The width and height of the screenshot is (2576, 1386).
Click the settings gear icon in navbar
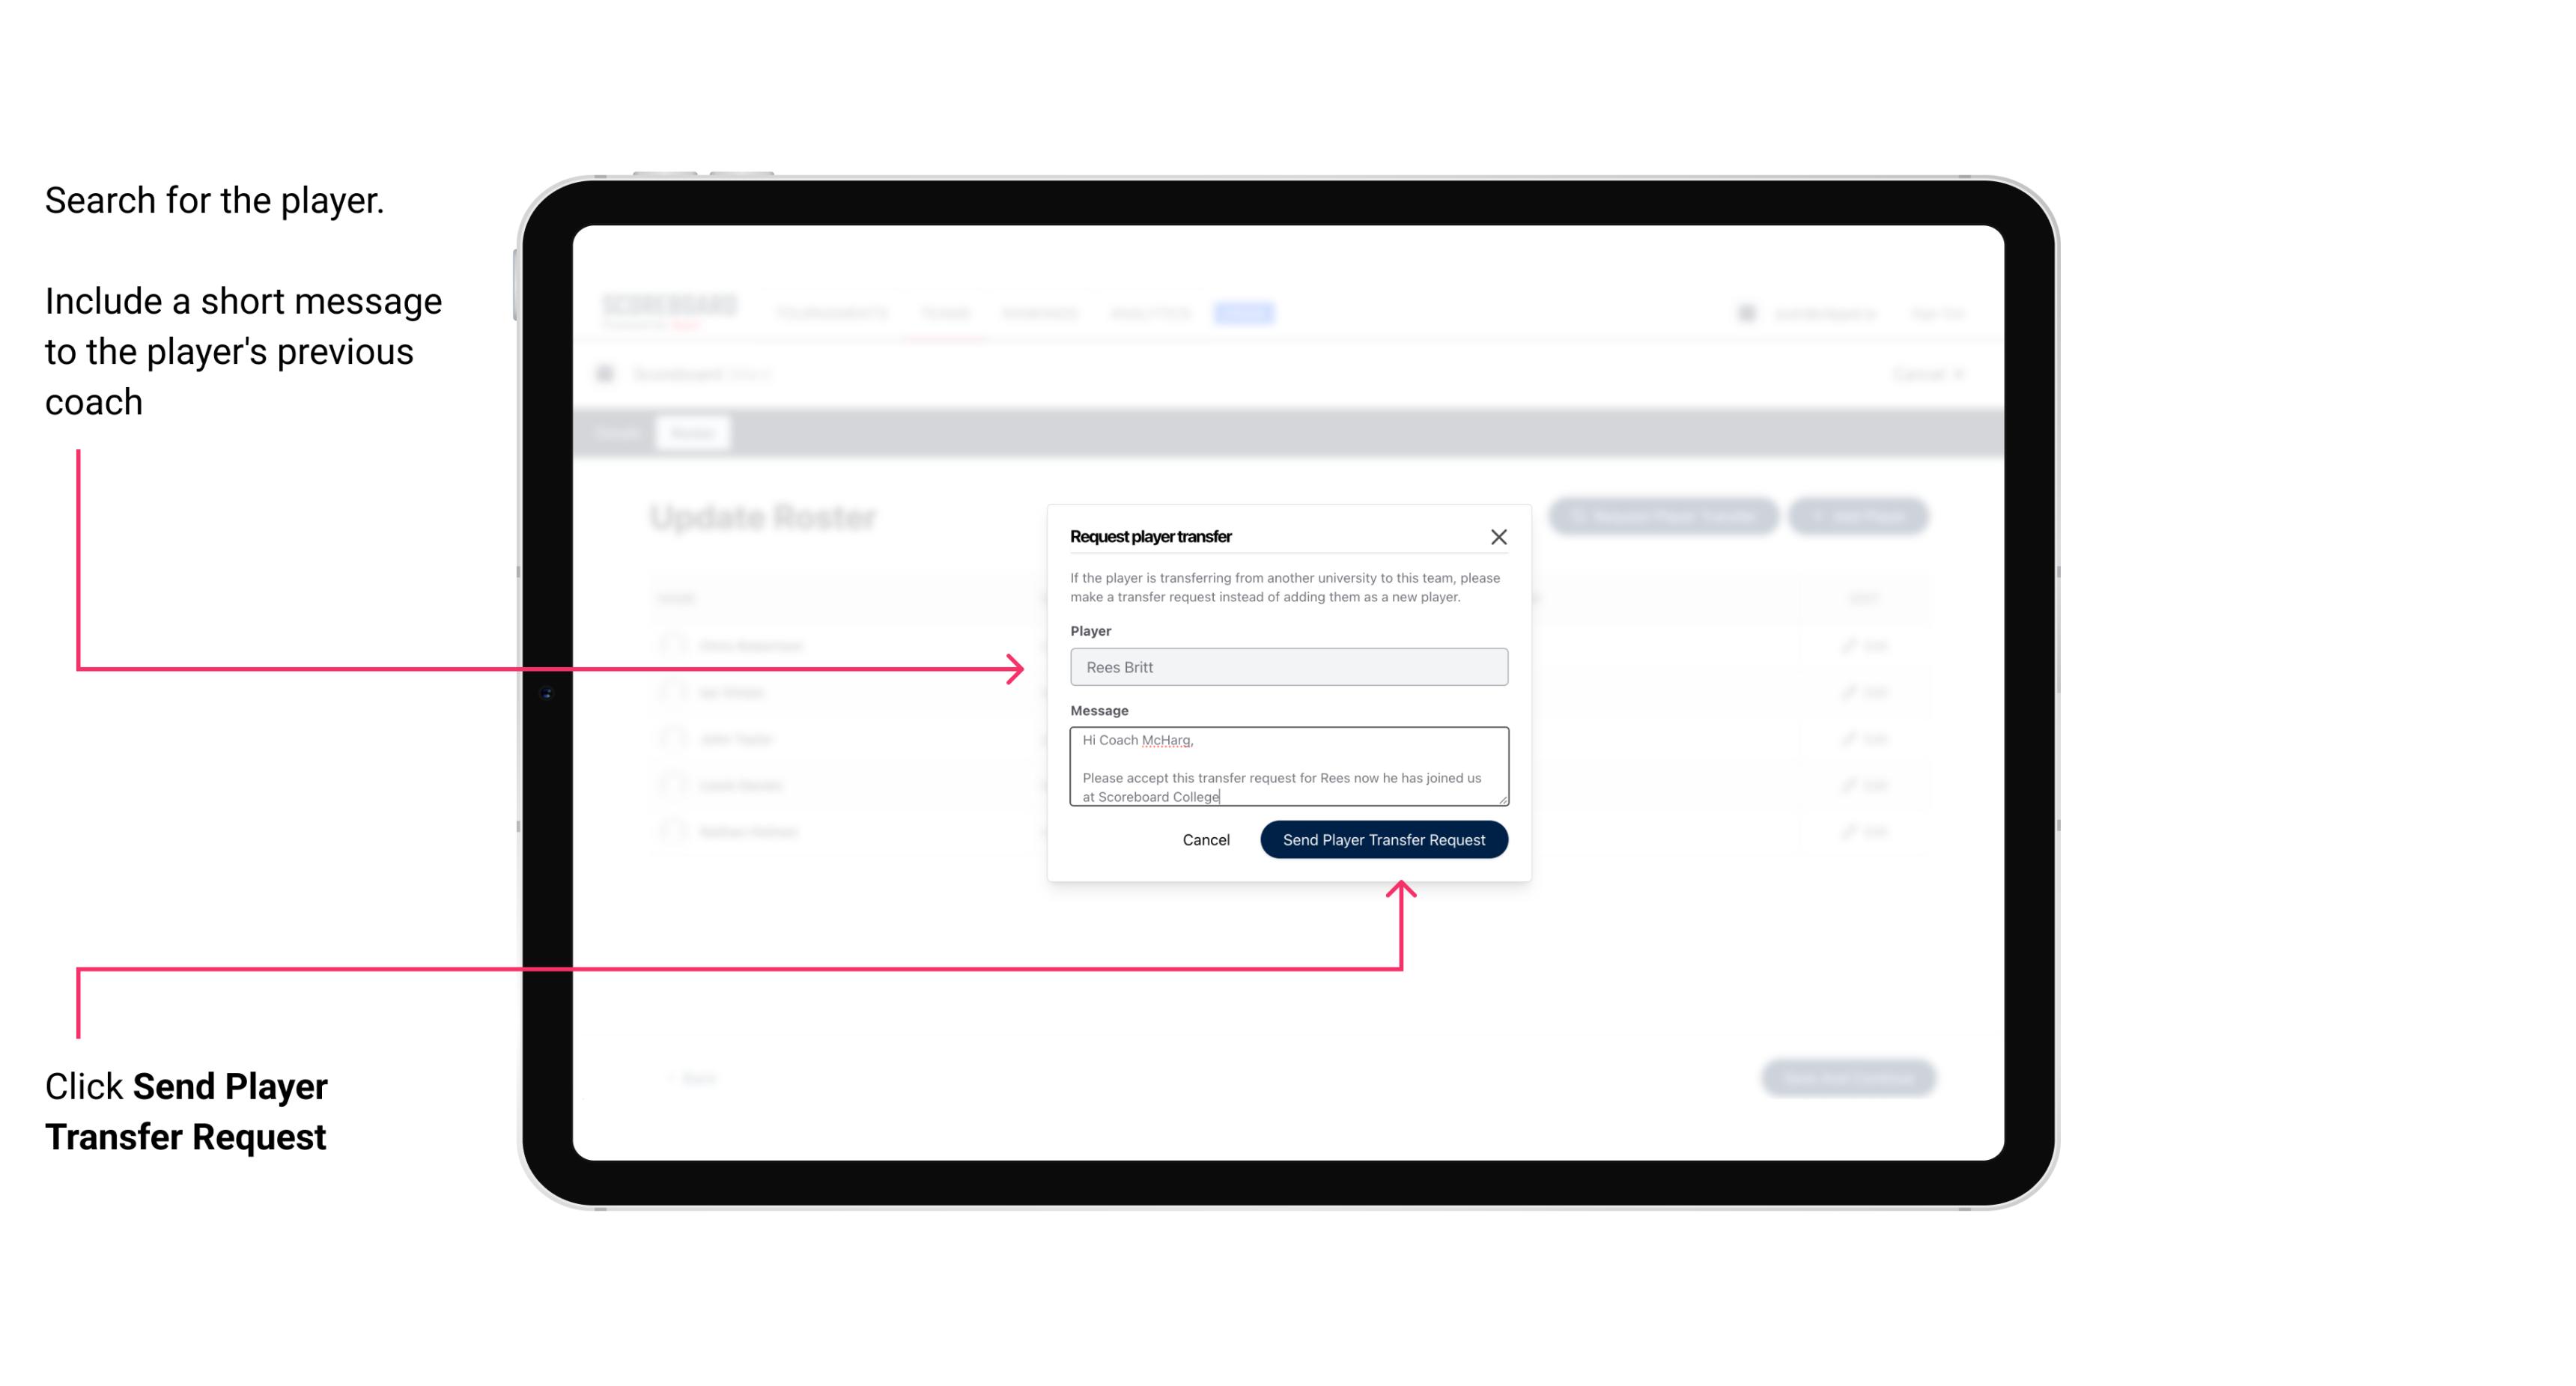(x=1745, y=311)
